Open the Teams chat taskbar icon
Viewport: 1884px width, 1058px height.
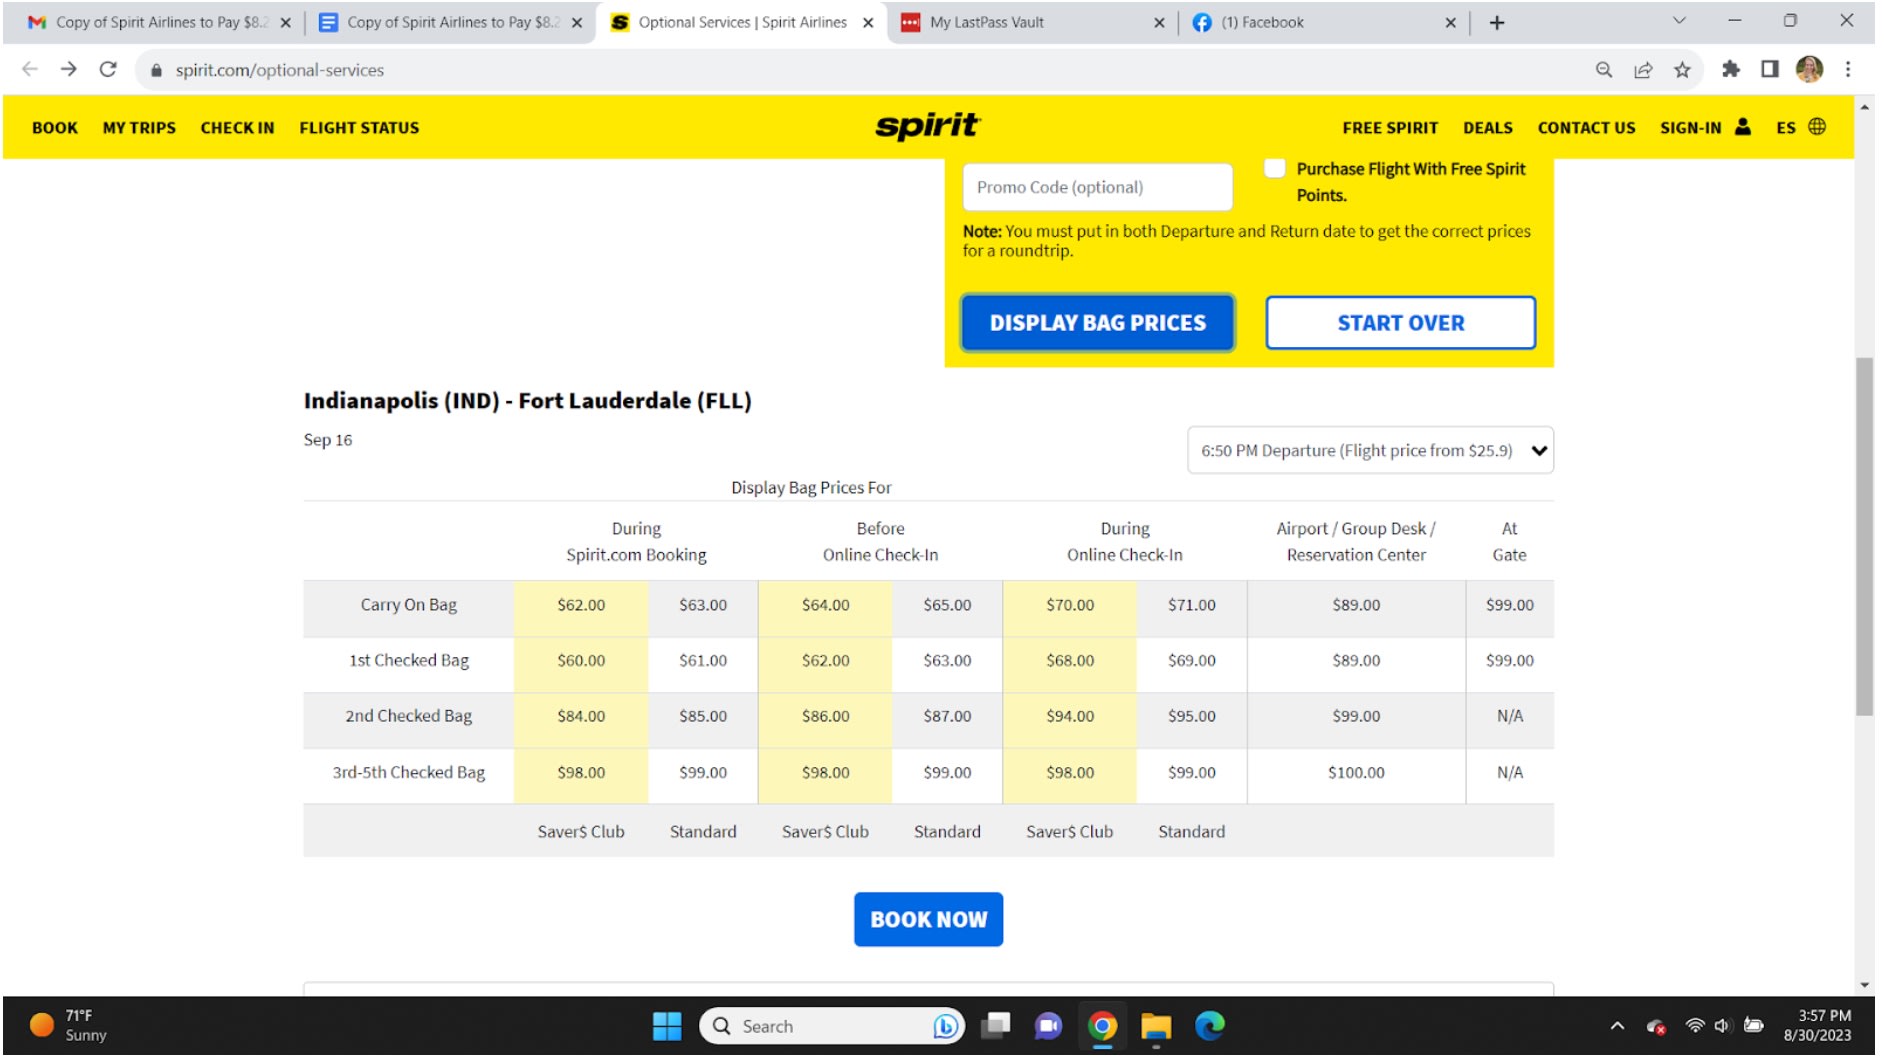click(x=1048, y=1027)
